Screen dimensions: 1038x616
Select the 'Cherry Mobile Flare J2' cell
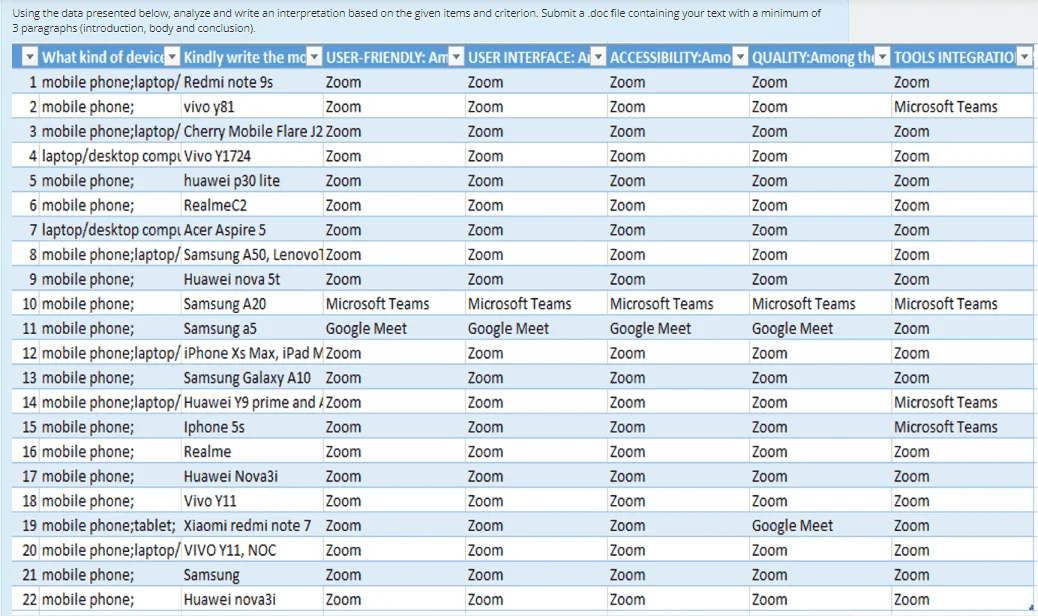point(252,131)
